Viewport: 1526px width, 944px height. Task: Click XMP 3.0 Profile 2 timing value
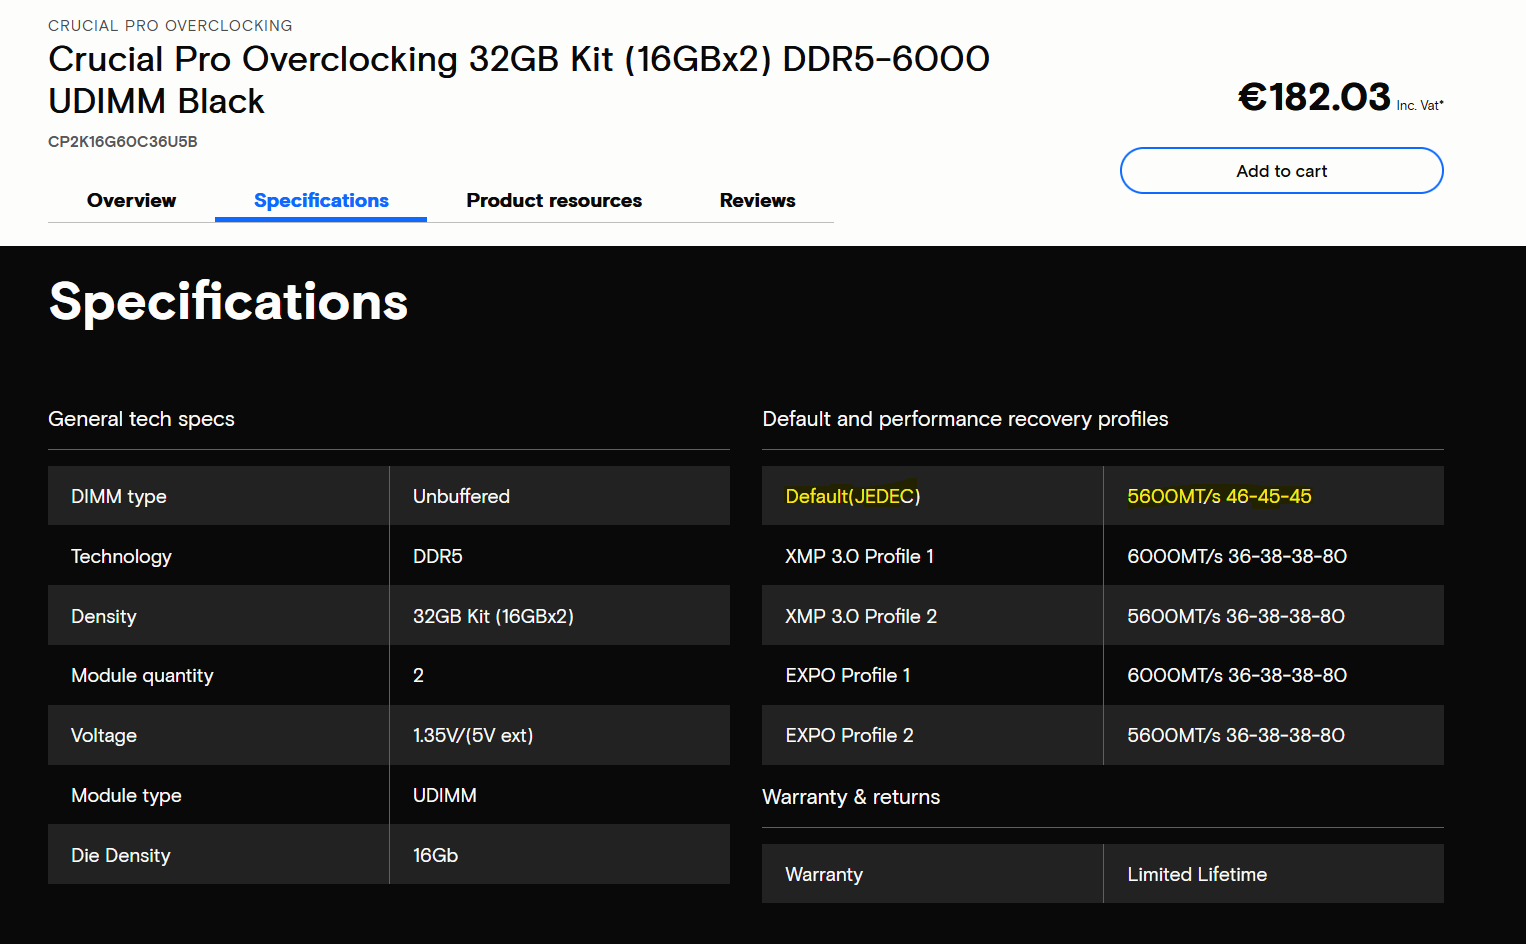[1236, 616]
